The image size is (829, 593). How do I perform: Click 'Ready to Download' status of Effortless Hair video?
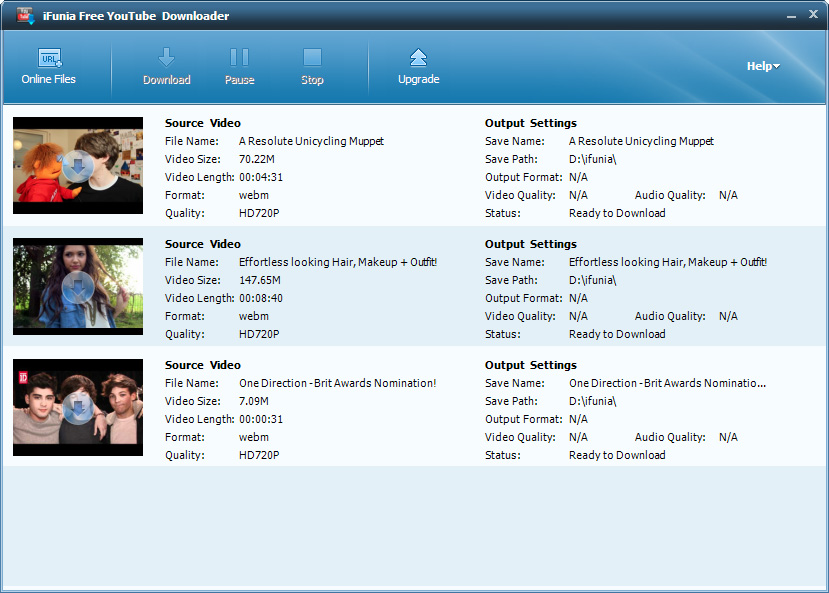pyautogui.click(x=617, y=334)
